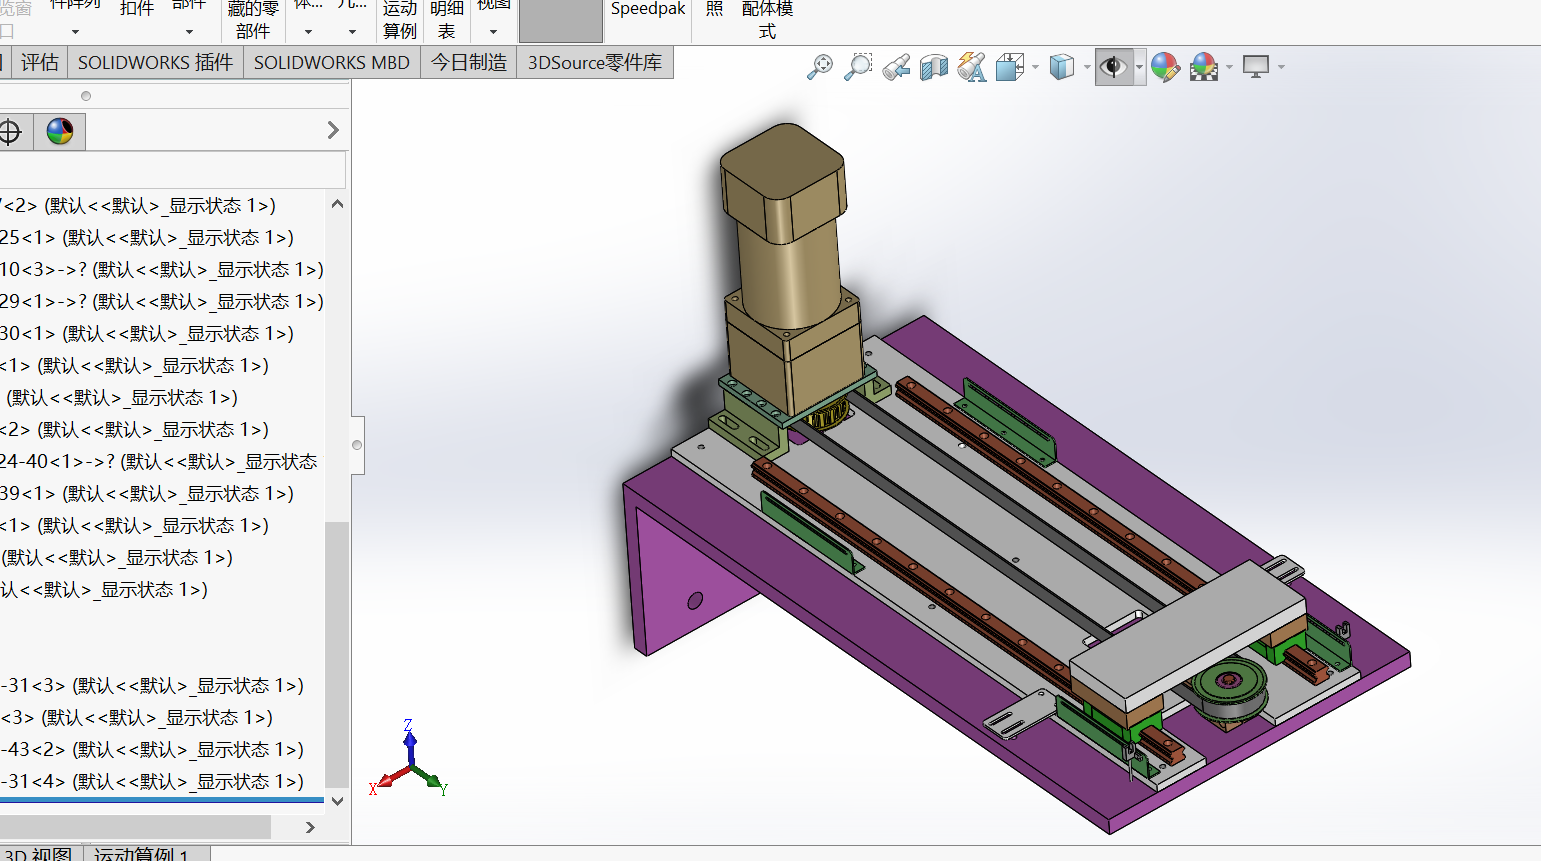This screenshot has height=861, width=1541.
Task: Click the feature tree filter field
Action: 172,169
